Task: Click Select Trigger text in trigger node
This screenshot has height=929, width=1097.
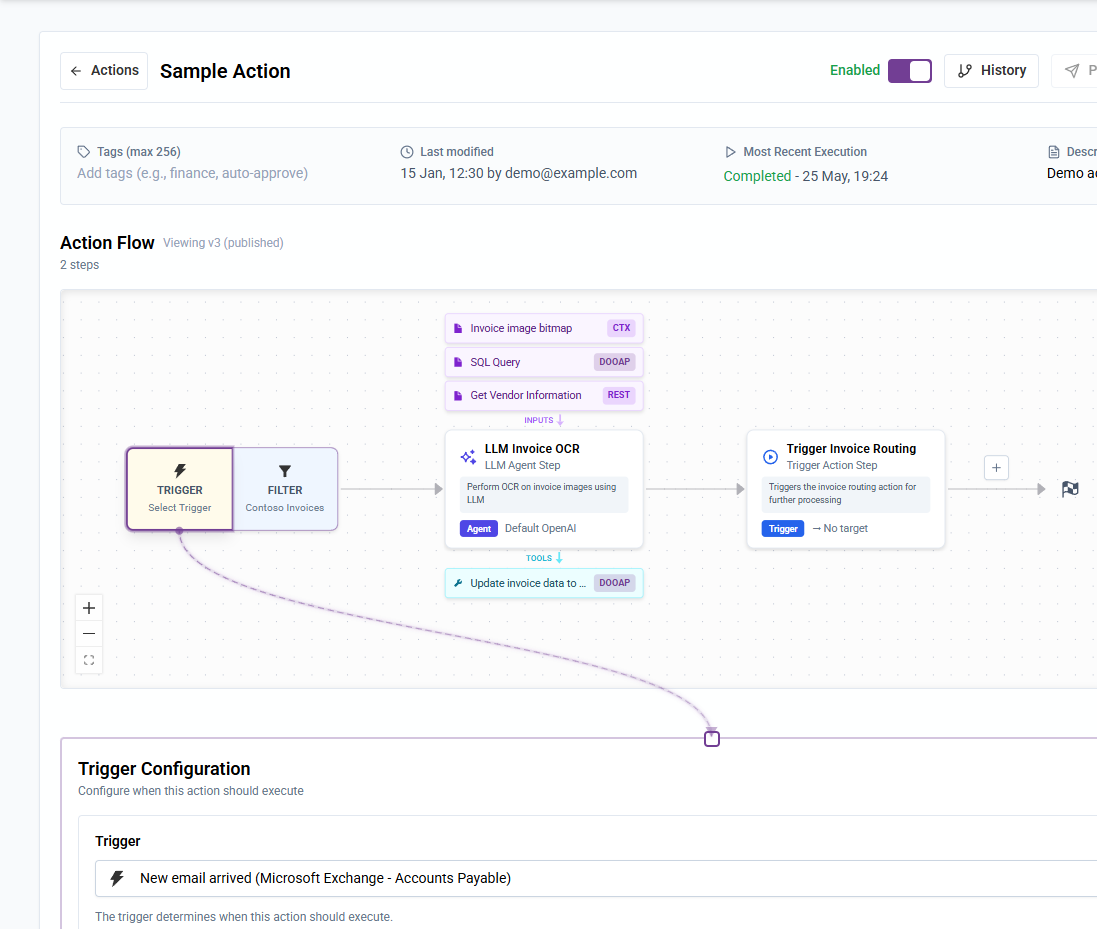Action: [180, 508]
